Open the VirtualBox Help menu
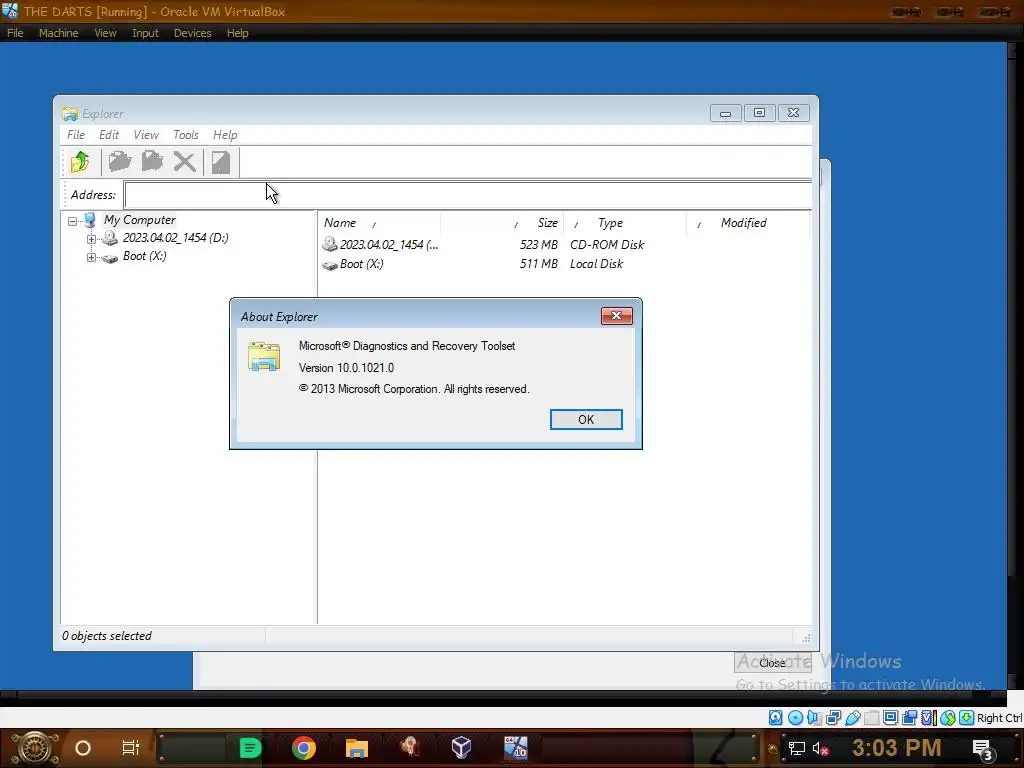Image resolution: width=1024 pixels, height=768 pixels. click(x=237, y=33)
